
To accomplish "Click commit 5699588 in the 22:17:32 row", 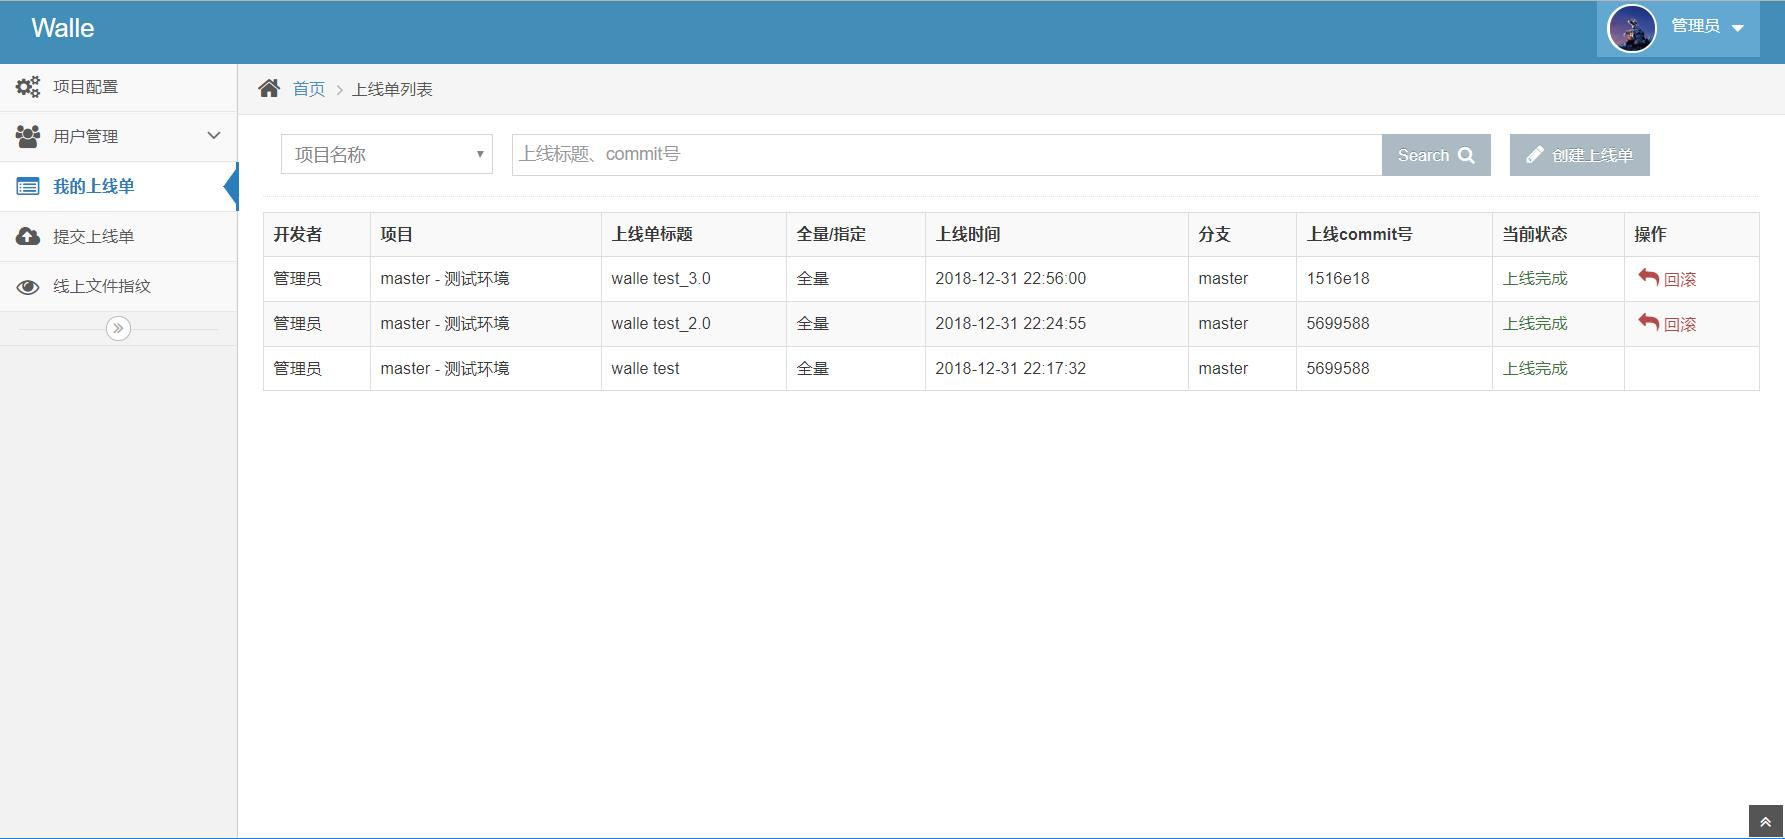I will coord(1338,369).
